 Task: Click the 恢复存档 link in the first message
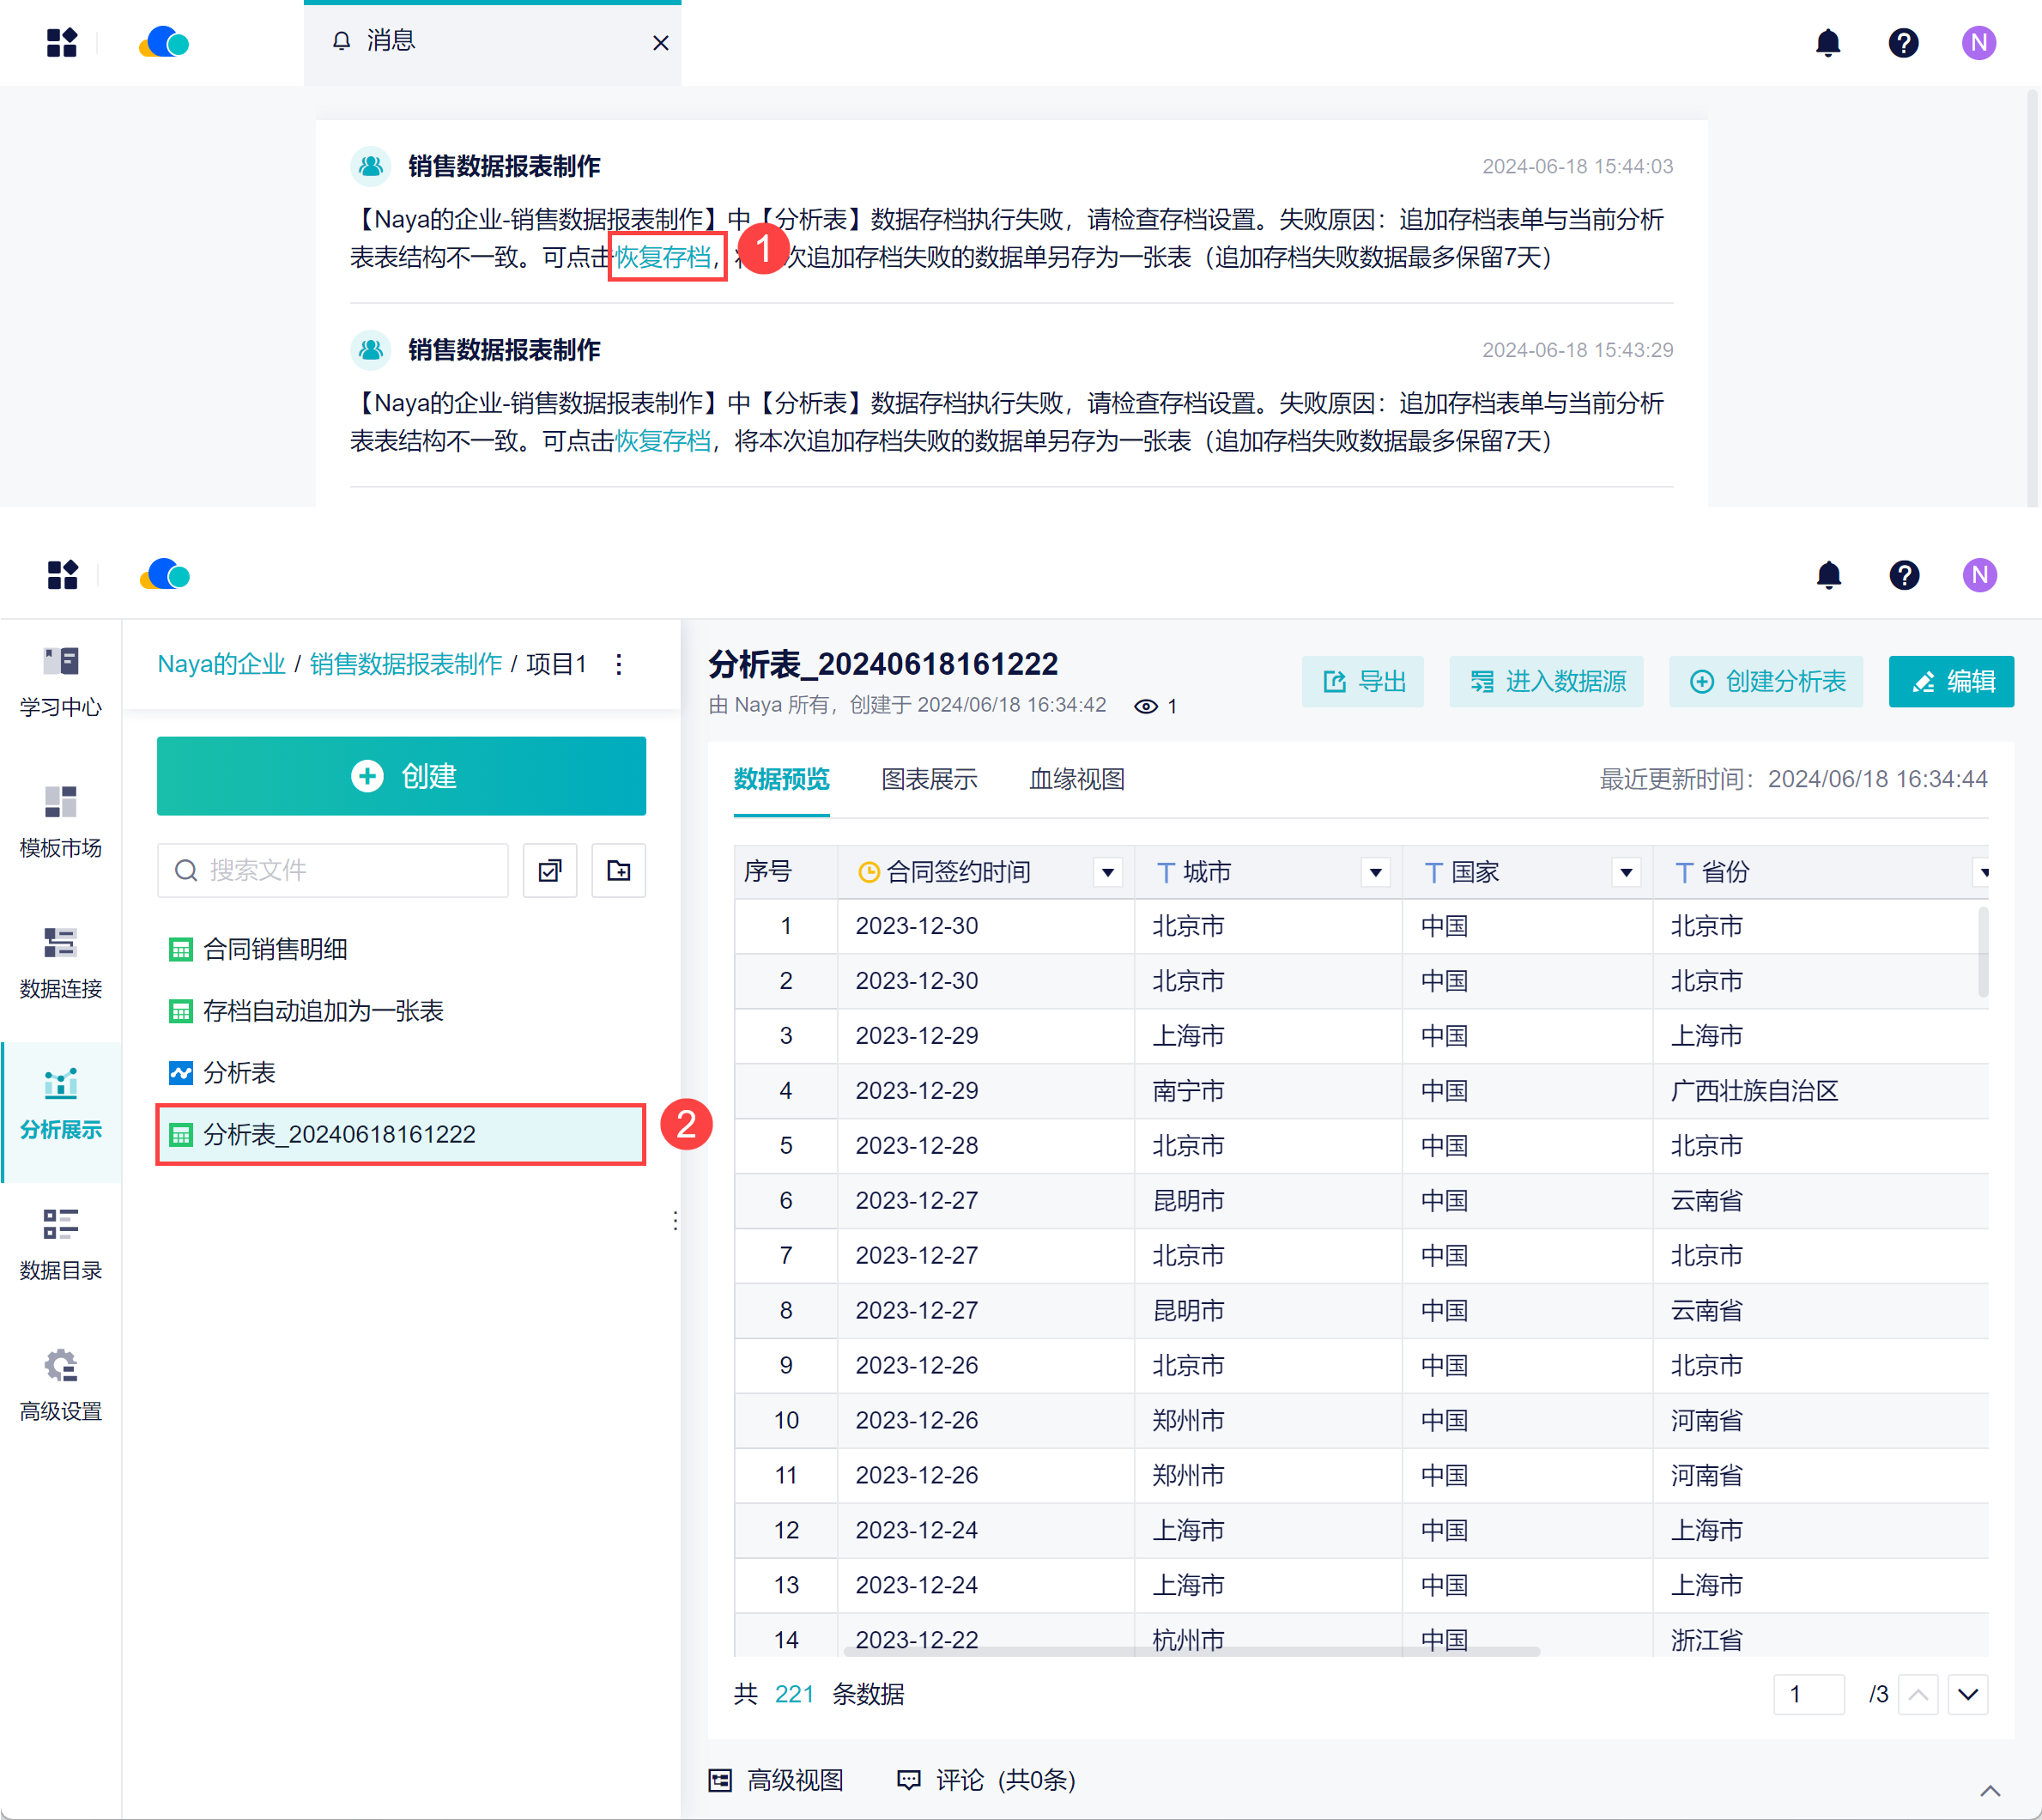coord(662,257)
